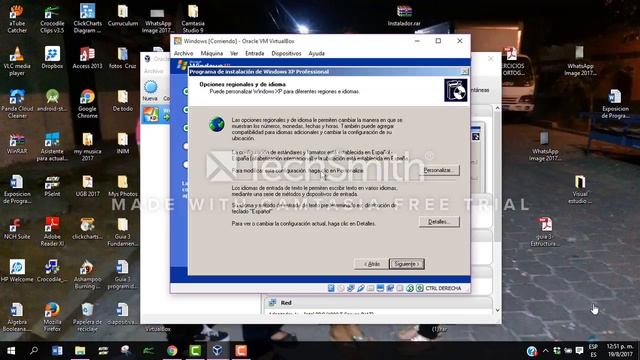
Task: Open the Windows Start menu
Action: (11, 351)
